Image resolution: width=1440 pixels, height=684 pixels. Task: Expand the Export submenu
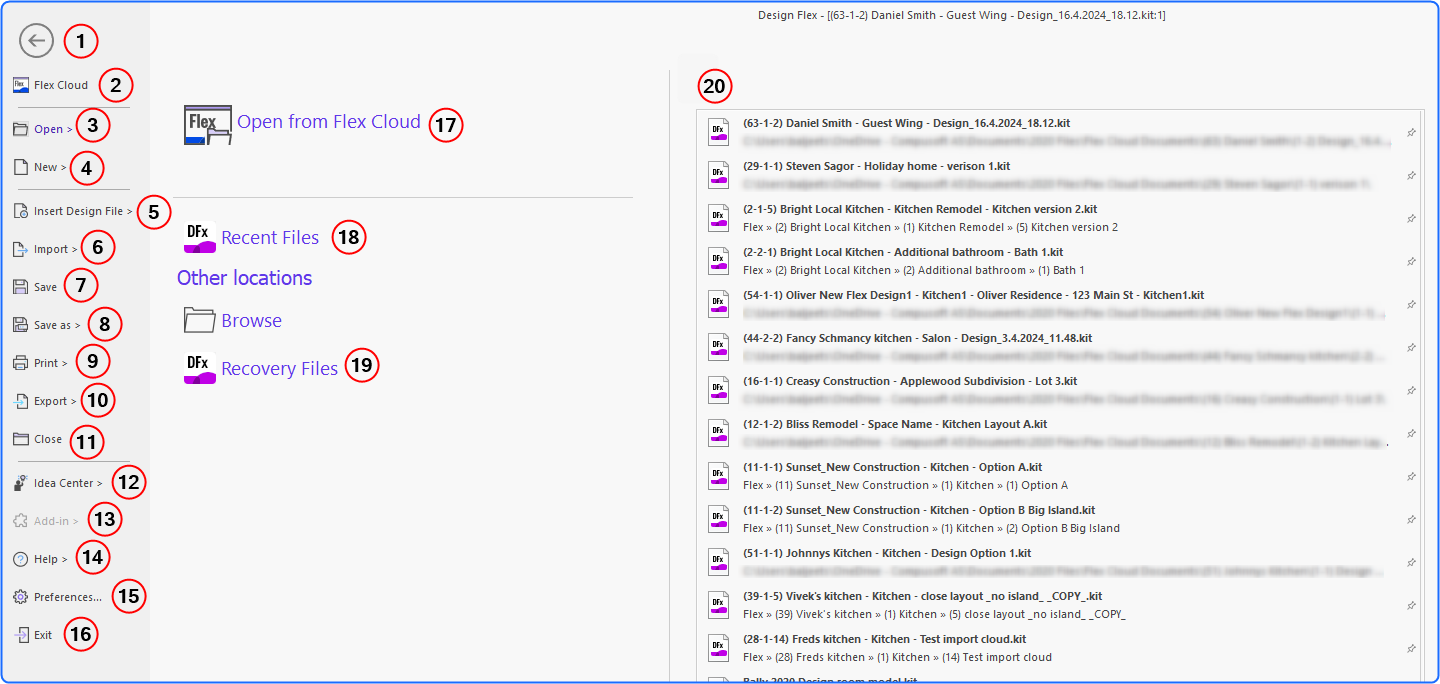point(55,401)
